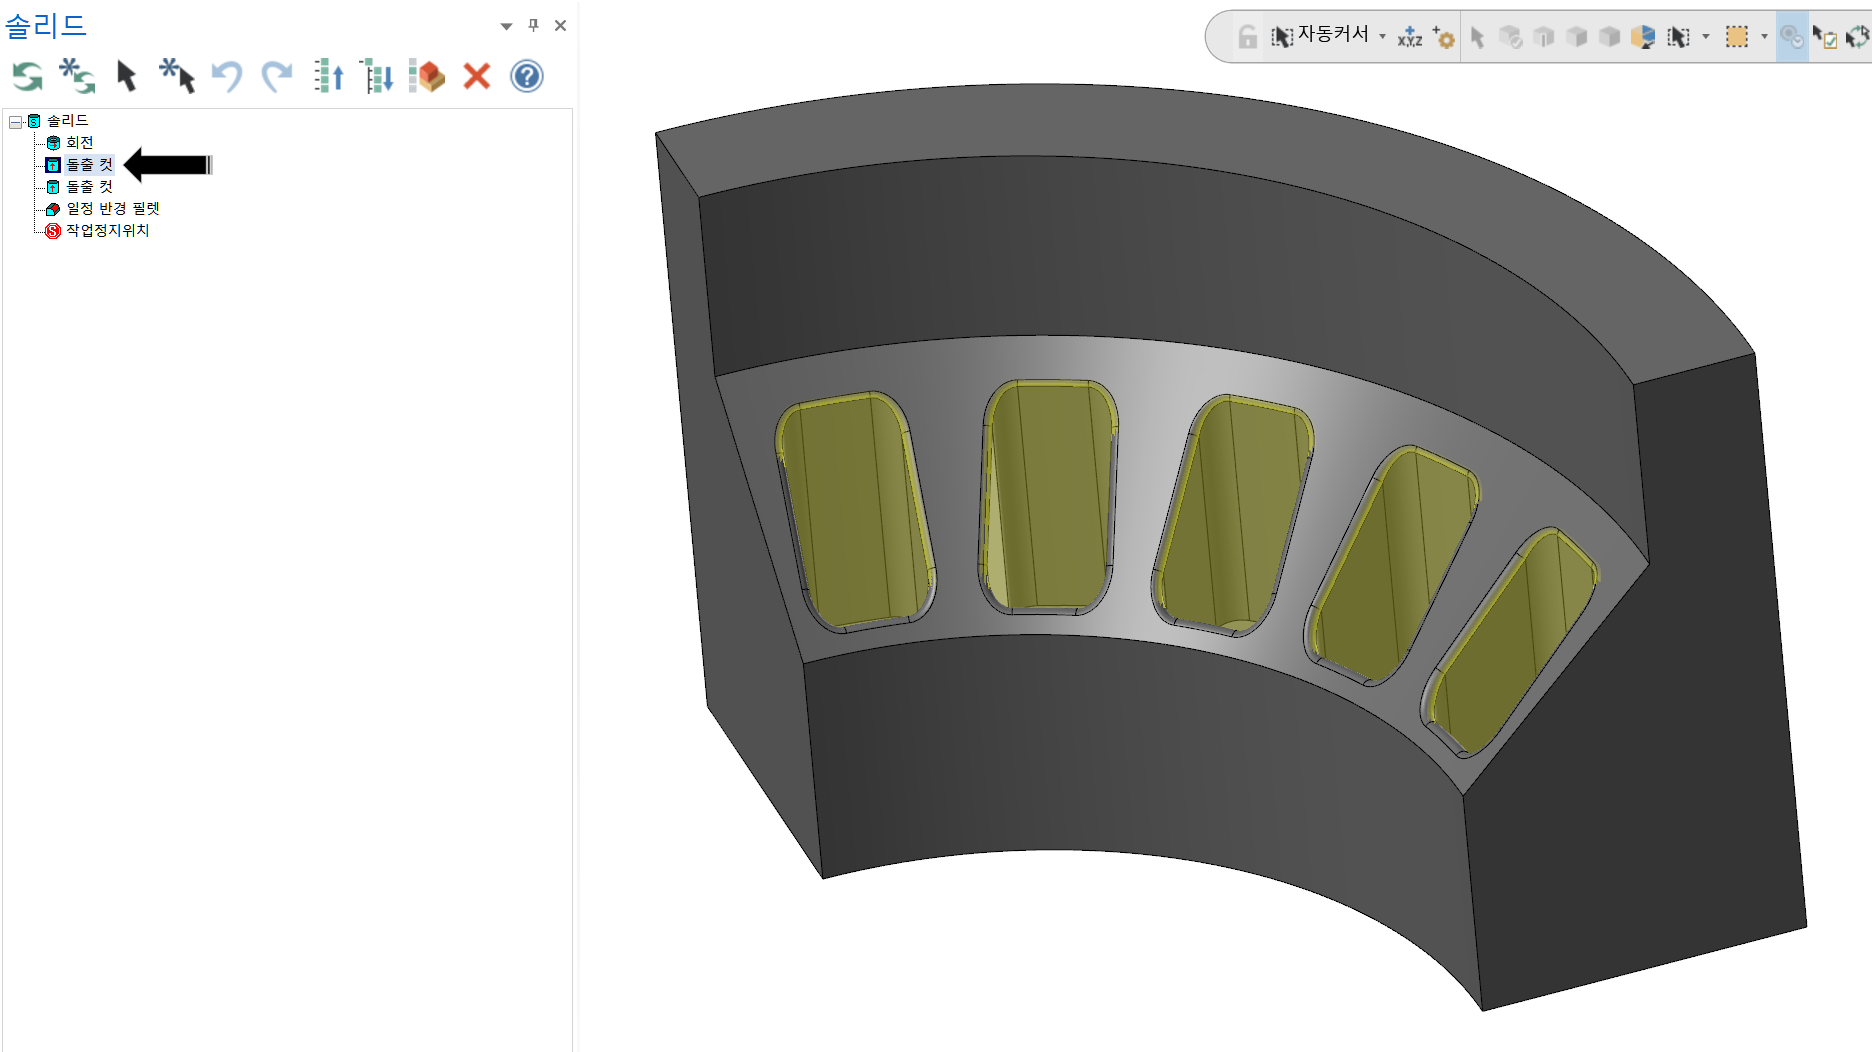Screen dimensions: 1872x1052
Task: Toggle the lock icon on selection bar
Action: pyautogui.click(x=1247, y=37)
